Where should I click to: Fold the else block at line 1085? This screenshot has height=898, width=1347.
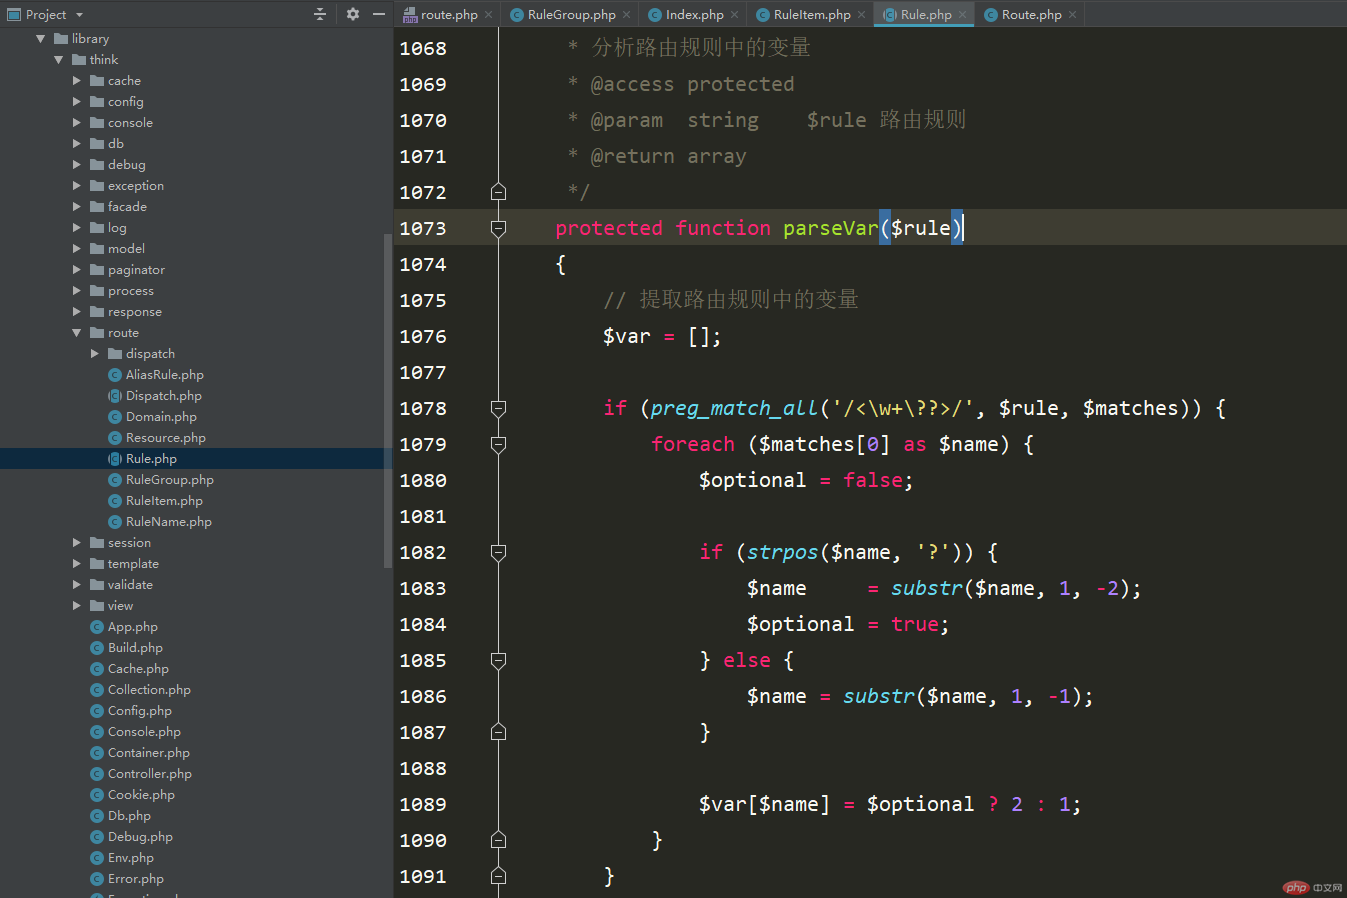click(498, 660)
